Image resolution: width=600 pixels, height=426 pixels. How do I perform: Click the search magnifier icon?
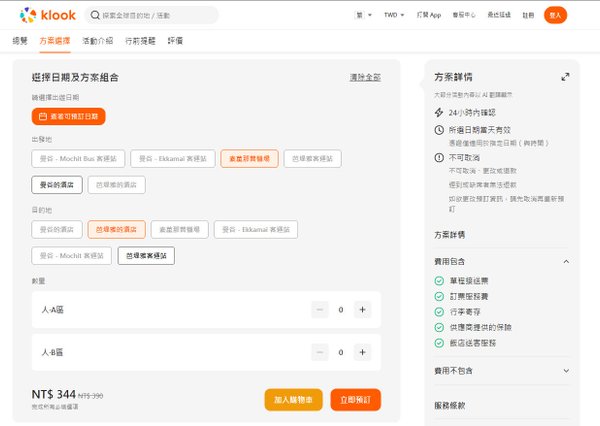tap(95, 15)
